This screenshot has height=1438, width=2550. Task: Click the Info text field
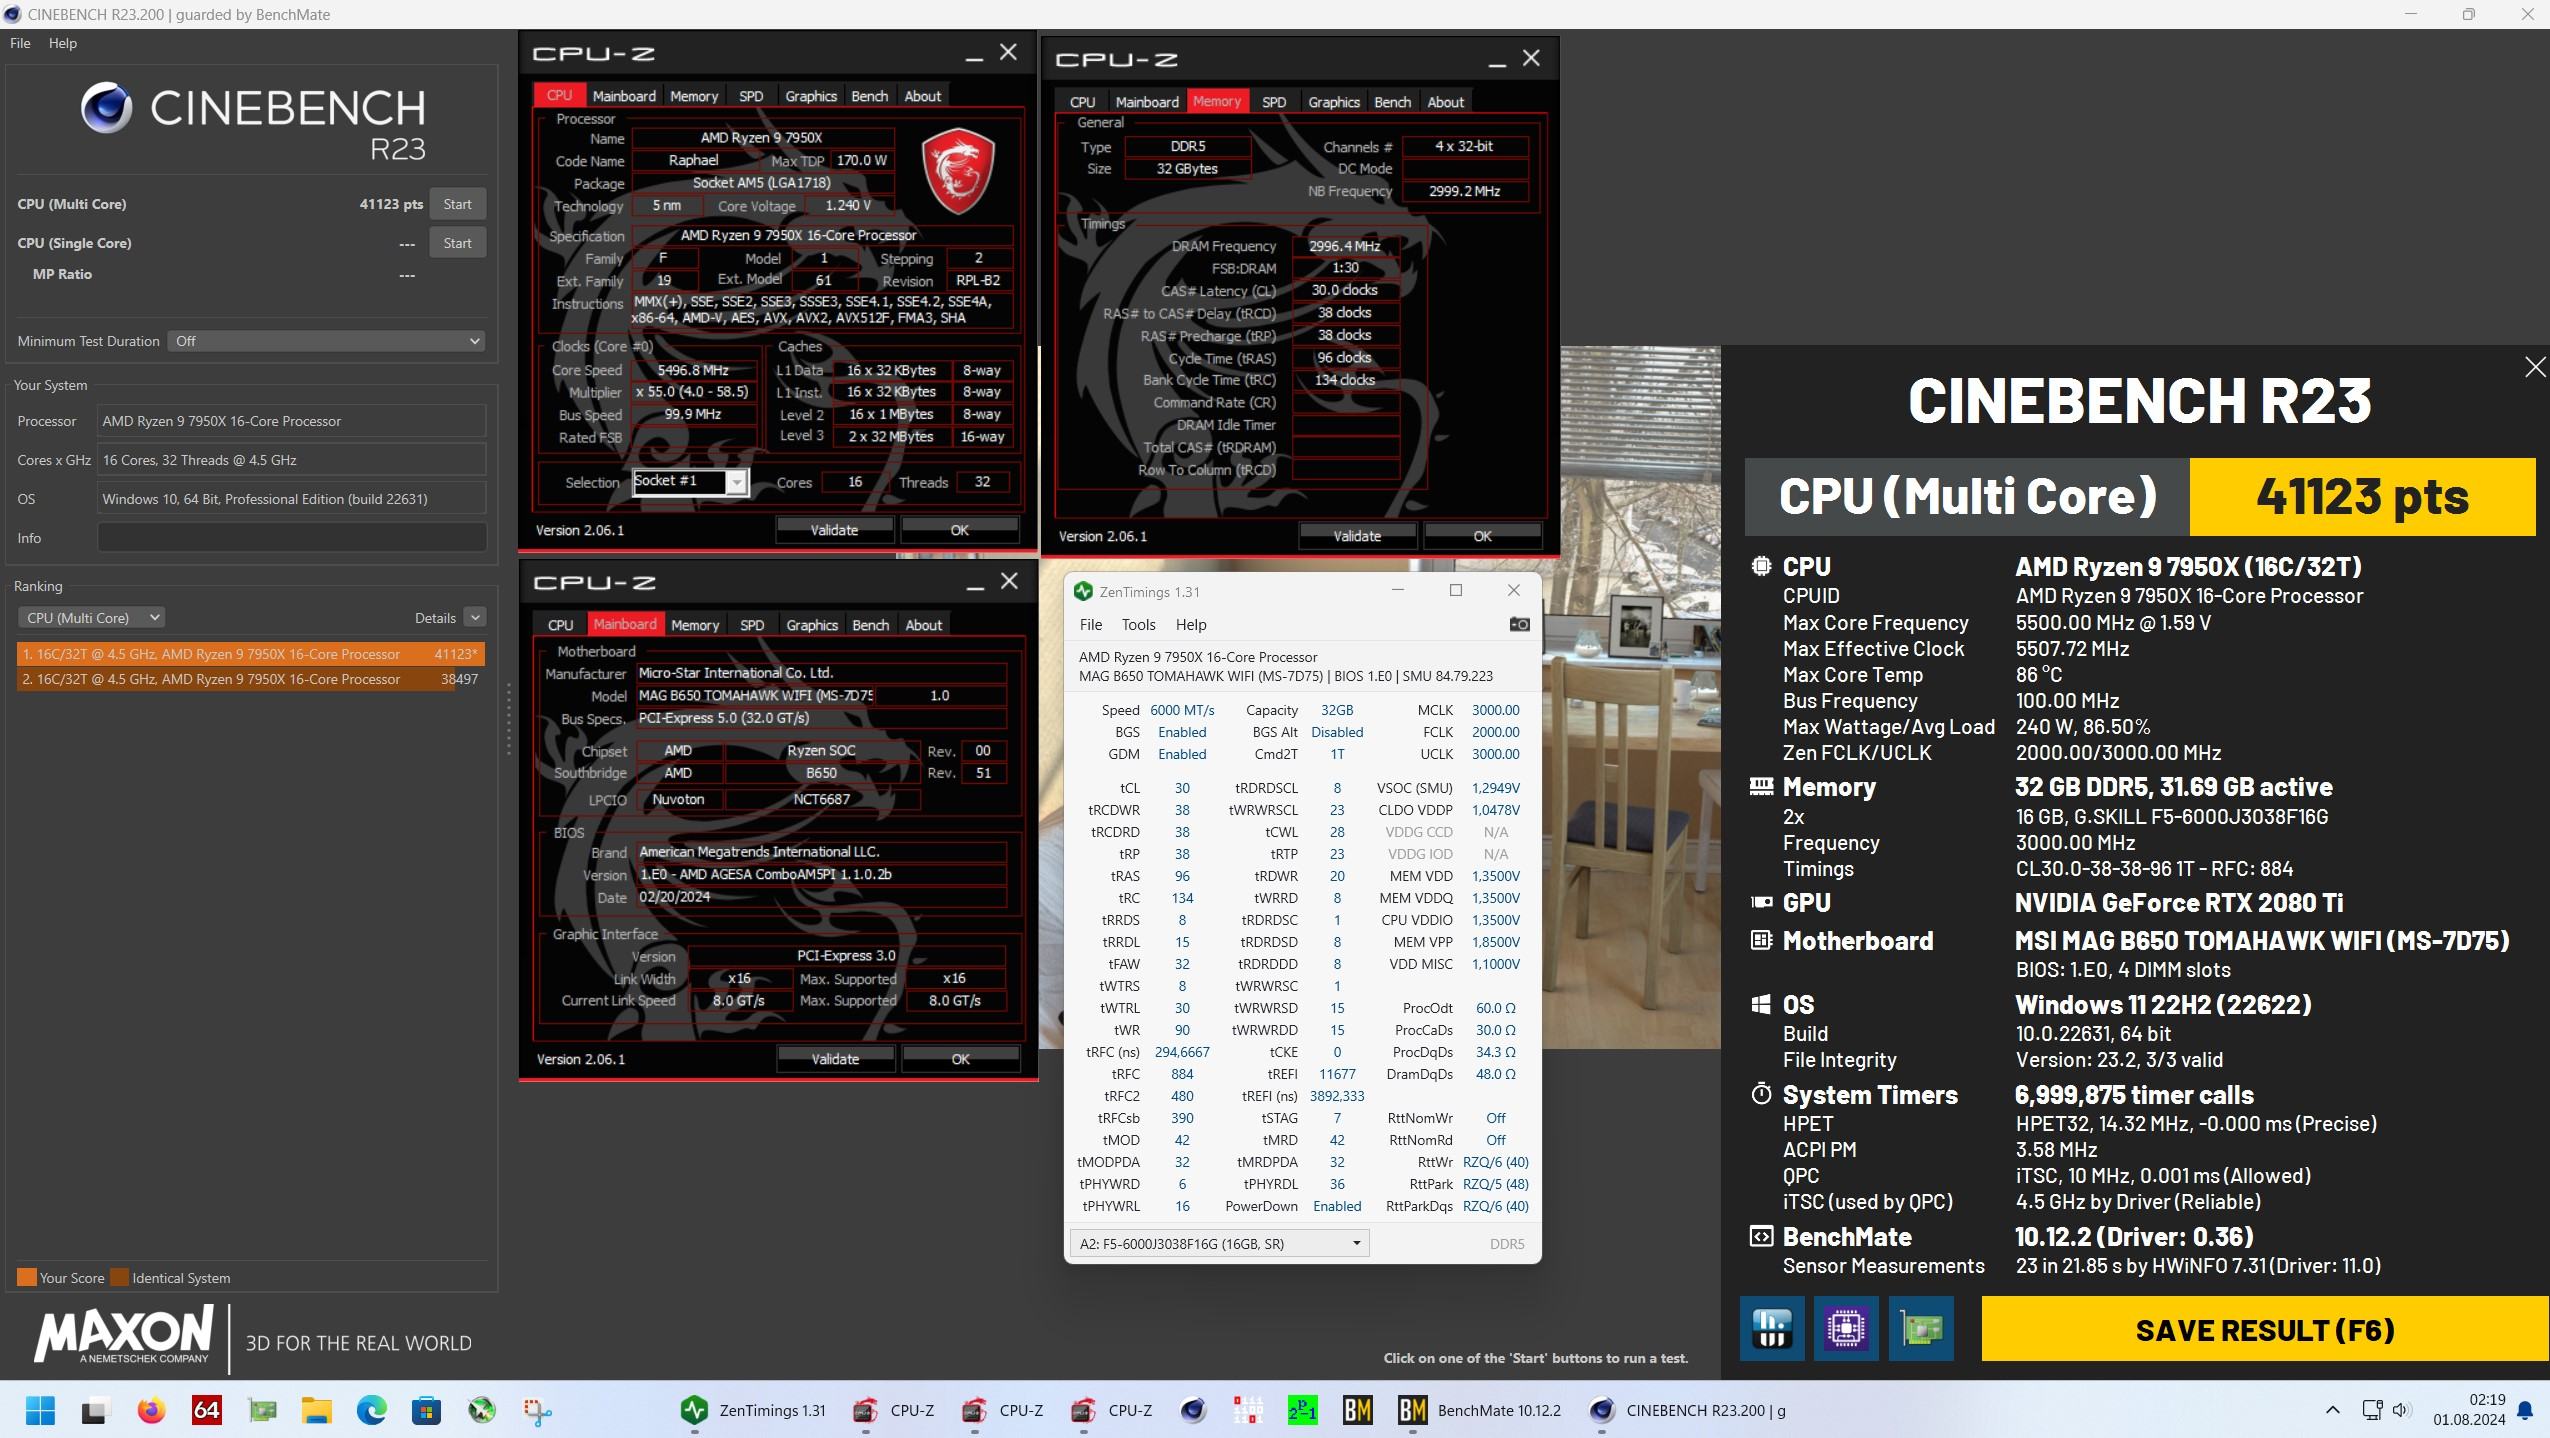291,538
